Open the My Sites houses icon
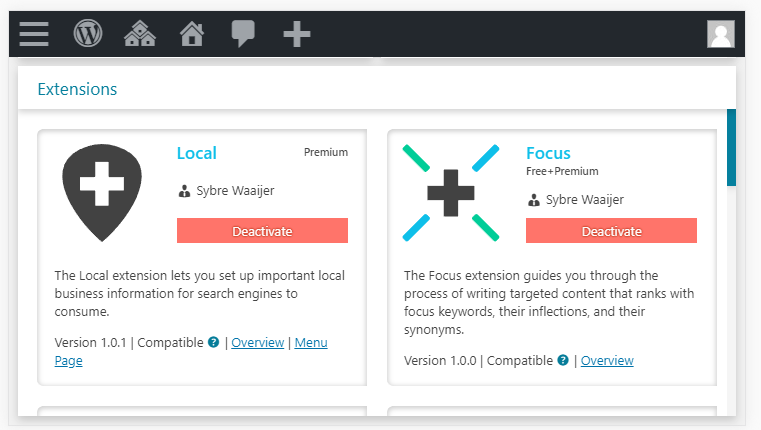 tap(140, 33)
